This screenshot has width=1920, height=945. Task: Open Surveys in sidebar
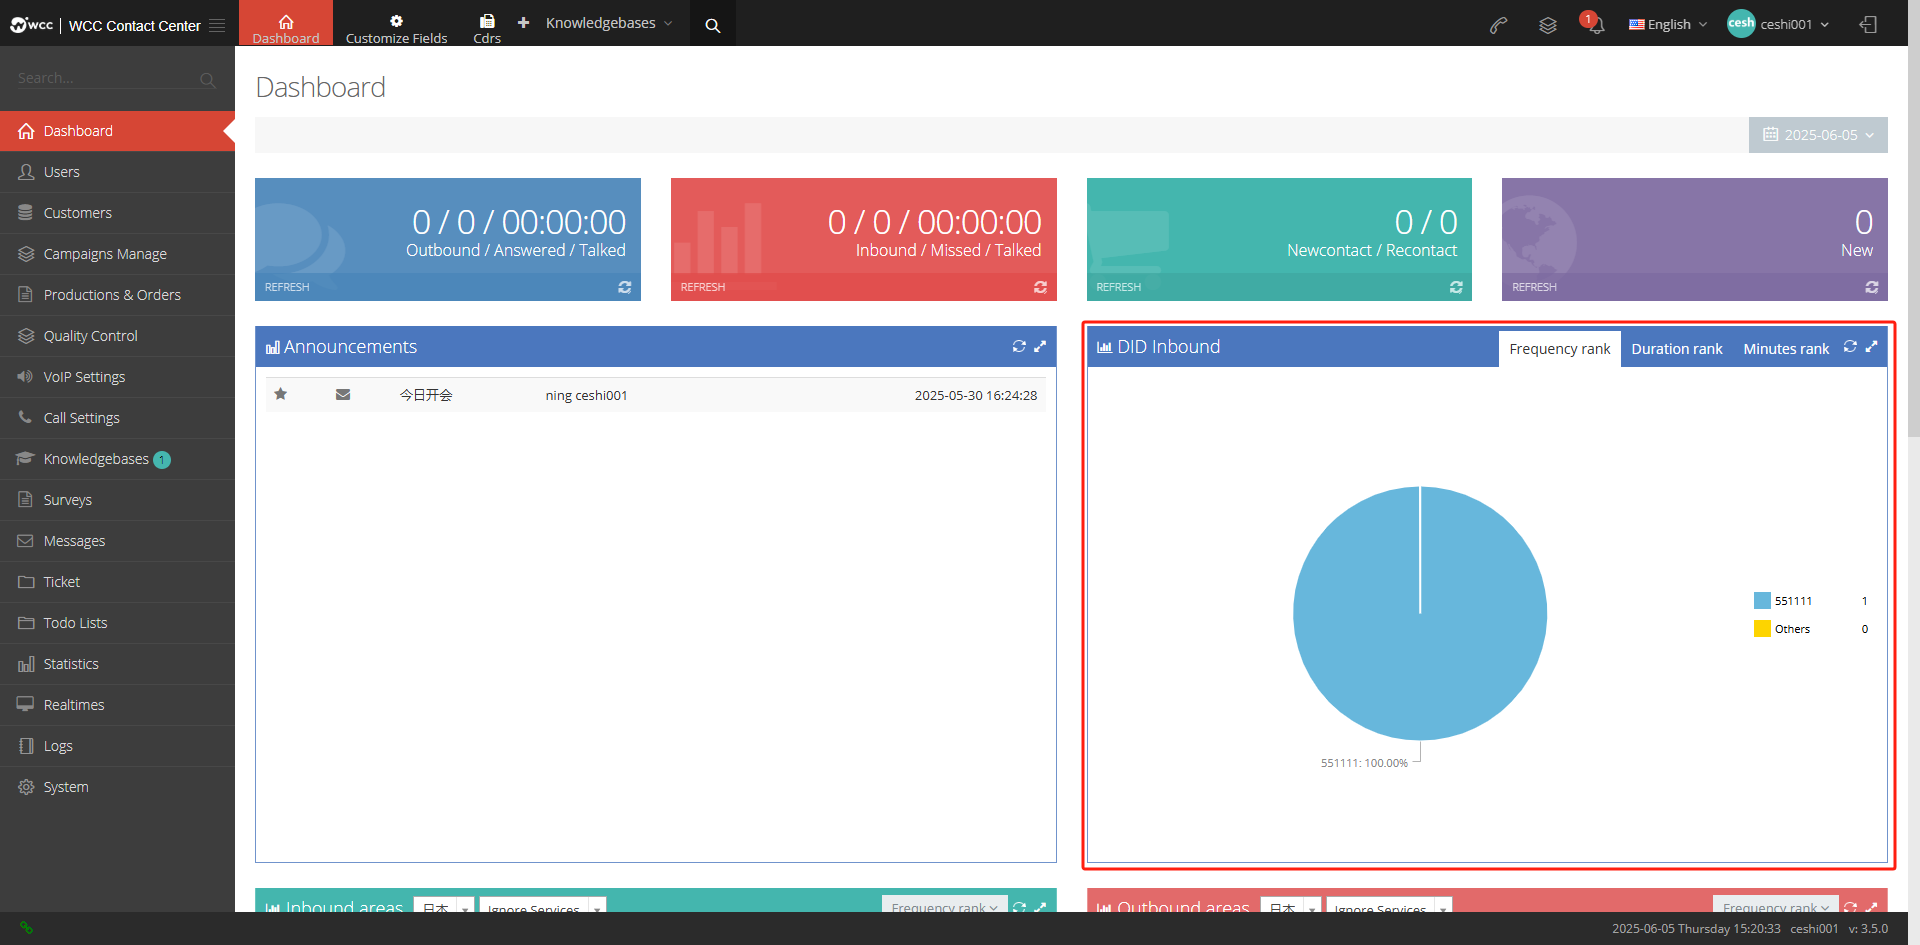coord(117,500)
